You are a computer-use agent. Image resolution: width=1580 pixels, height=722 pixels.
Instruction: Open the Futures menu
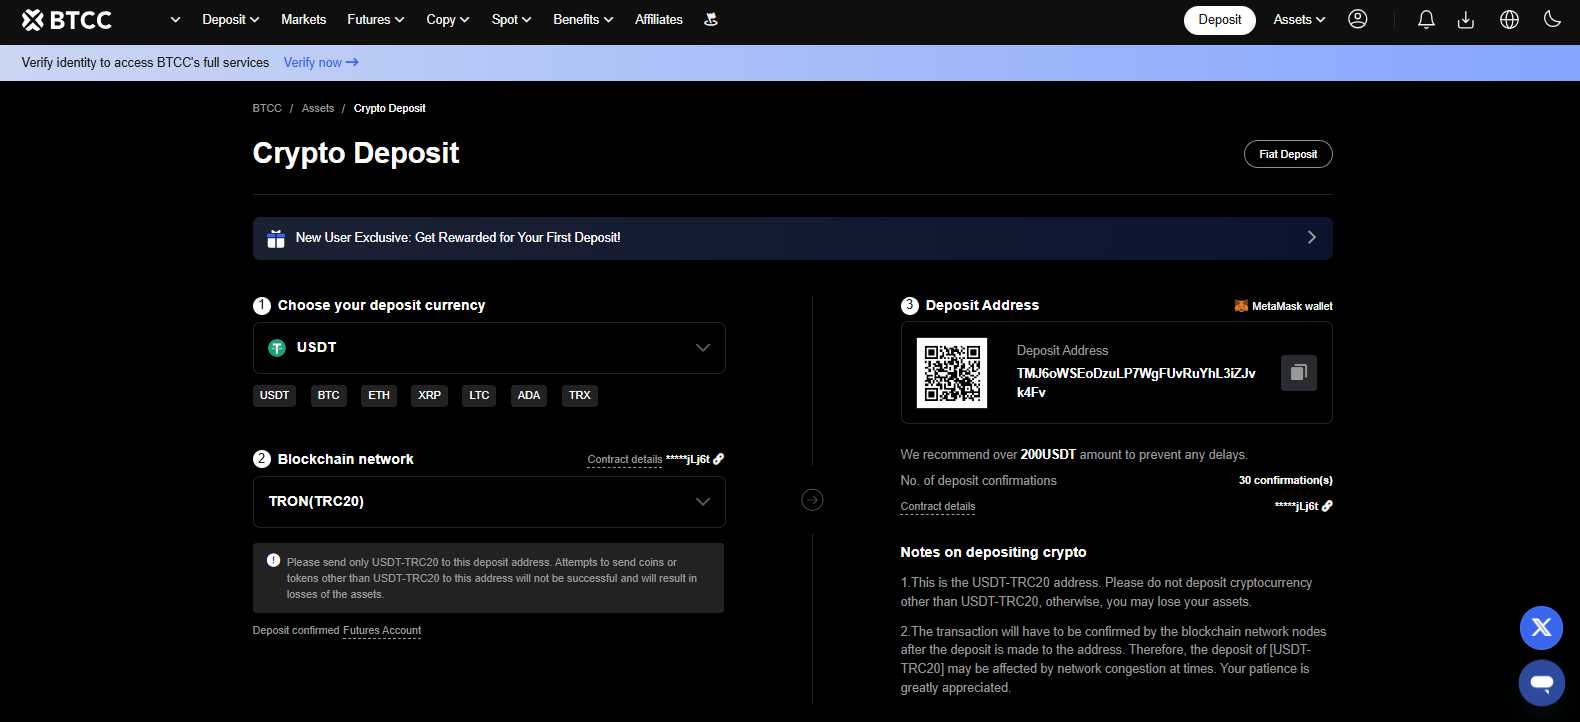coord(376,19)
